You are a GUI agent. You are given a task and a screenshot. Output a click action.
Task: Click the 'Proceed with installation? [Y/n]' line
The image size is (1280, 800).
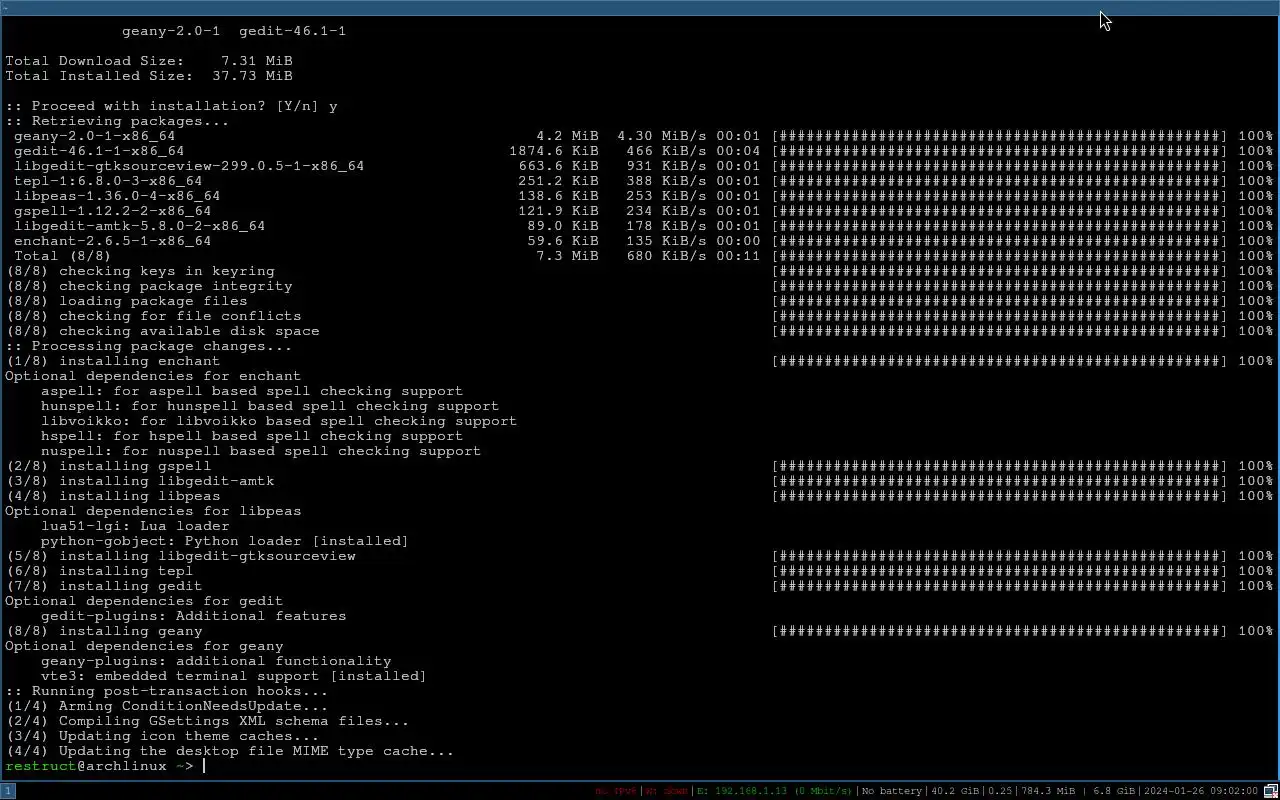pos(171,106)
